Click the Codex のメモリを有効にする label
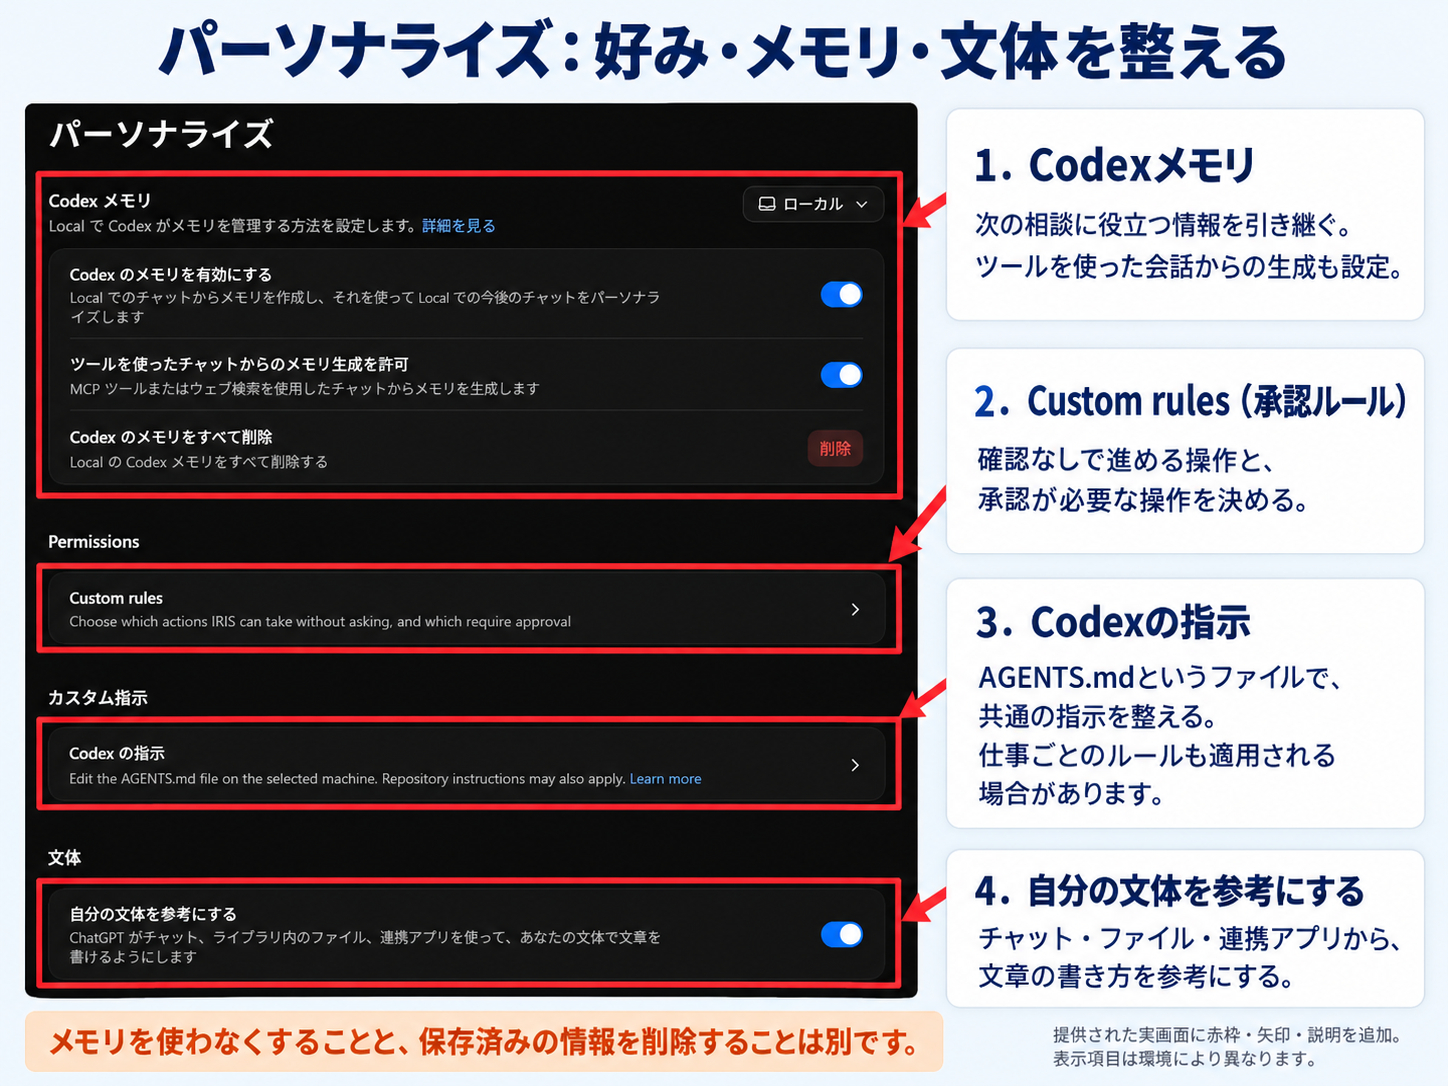This screenshot has height=1086, width=1448. click(x=171, y=274)
